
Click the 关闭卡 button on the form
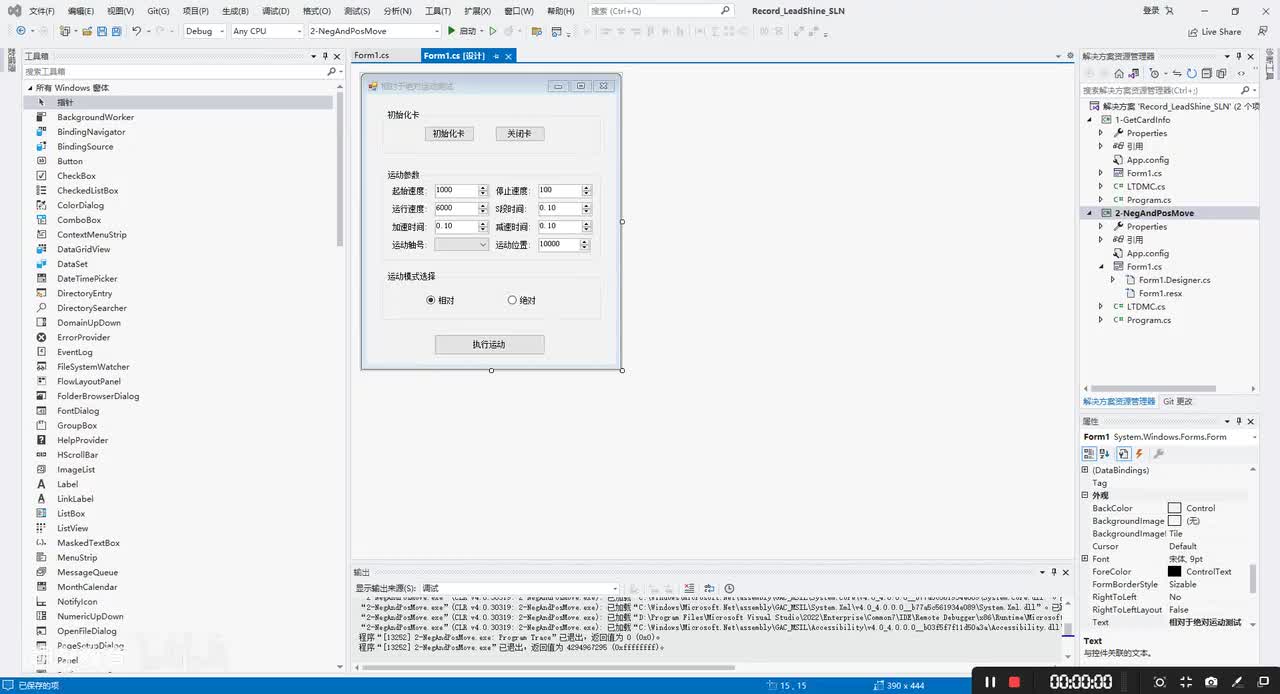tap(520, 134)
